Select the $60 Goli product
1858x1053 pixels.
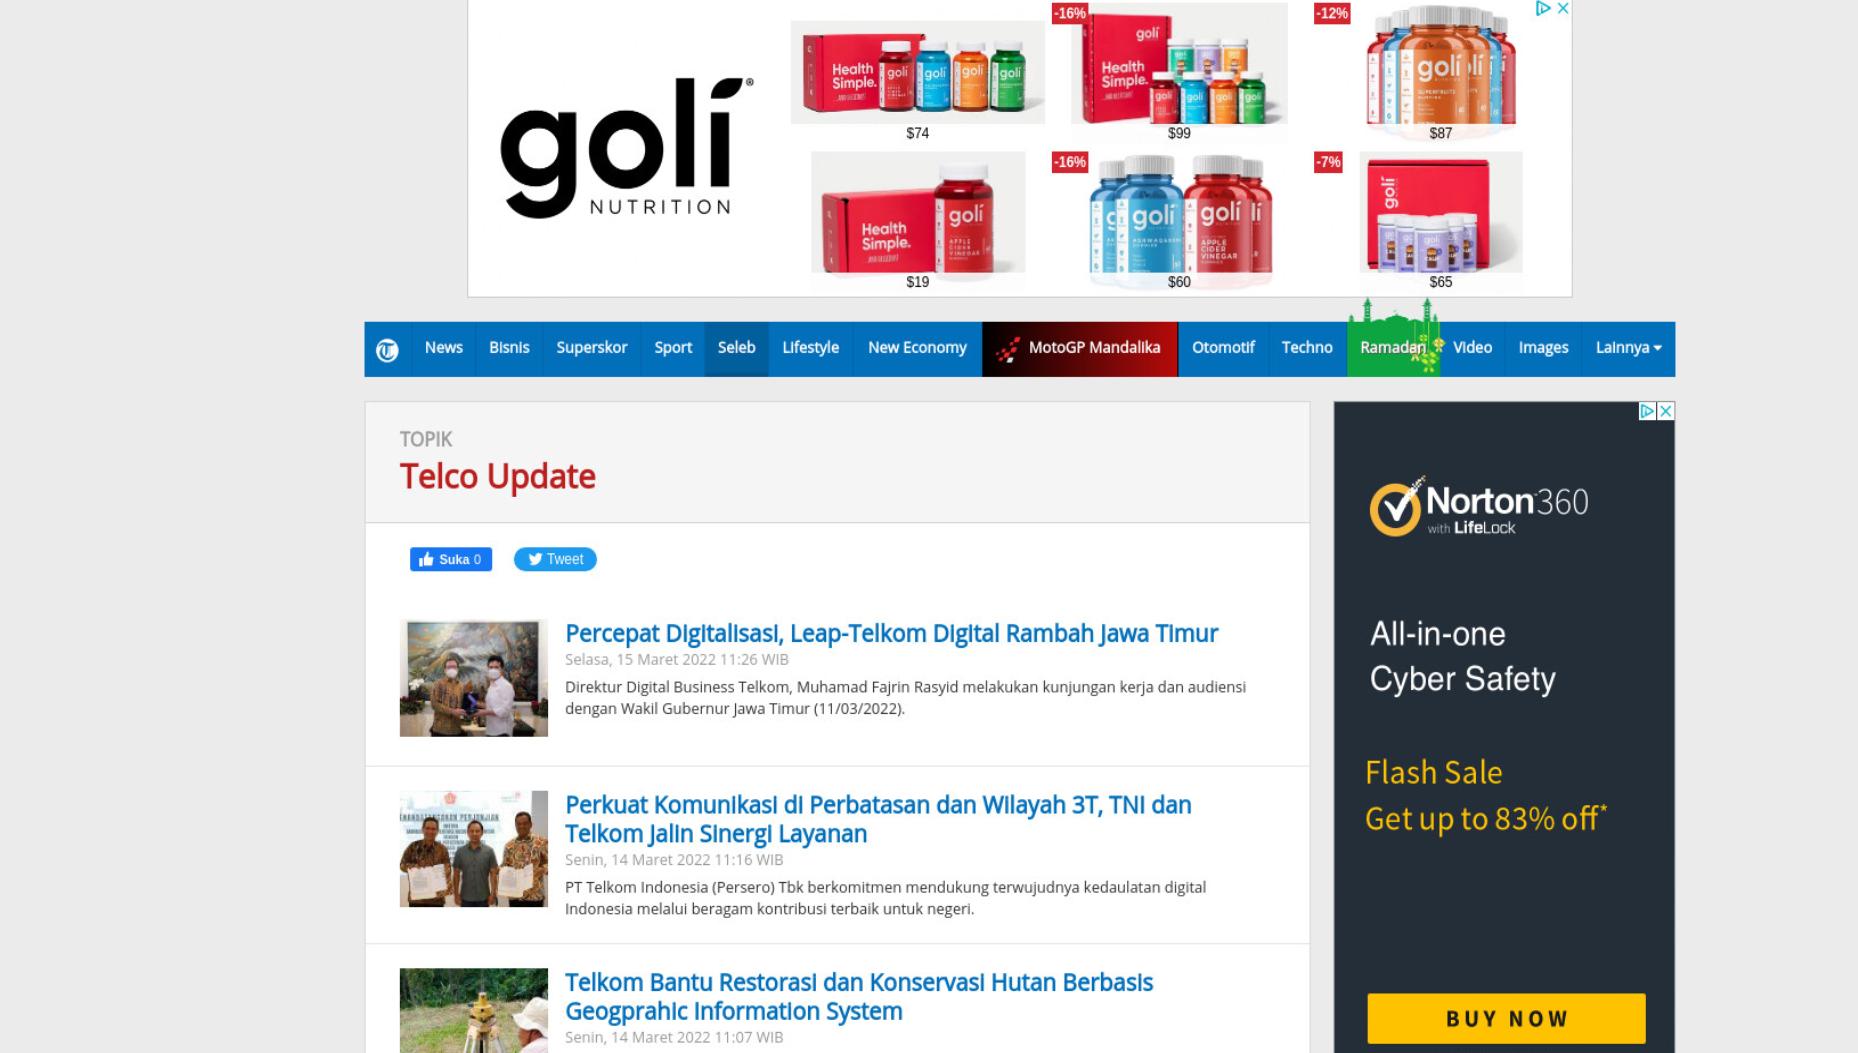pos(1179,221)
